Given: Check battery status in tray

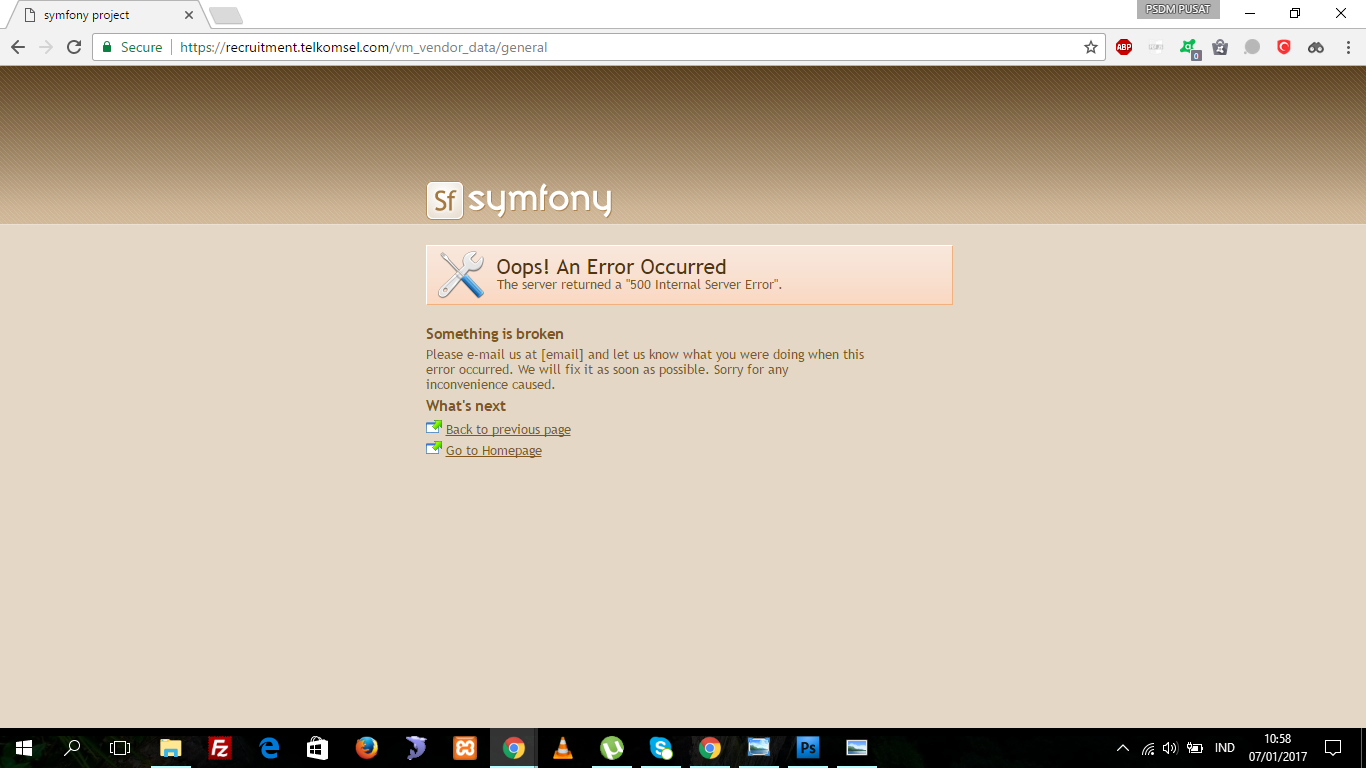Looking at the screenshot, I should point(1195,748).
